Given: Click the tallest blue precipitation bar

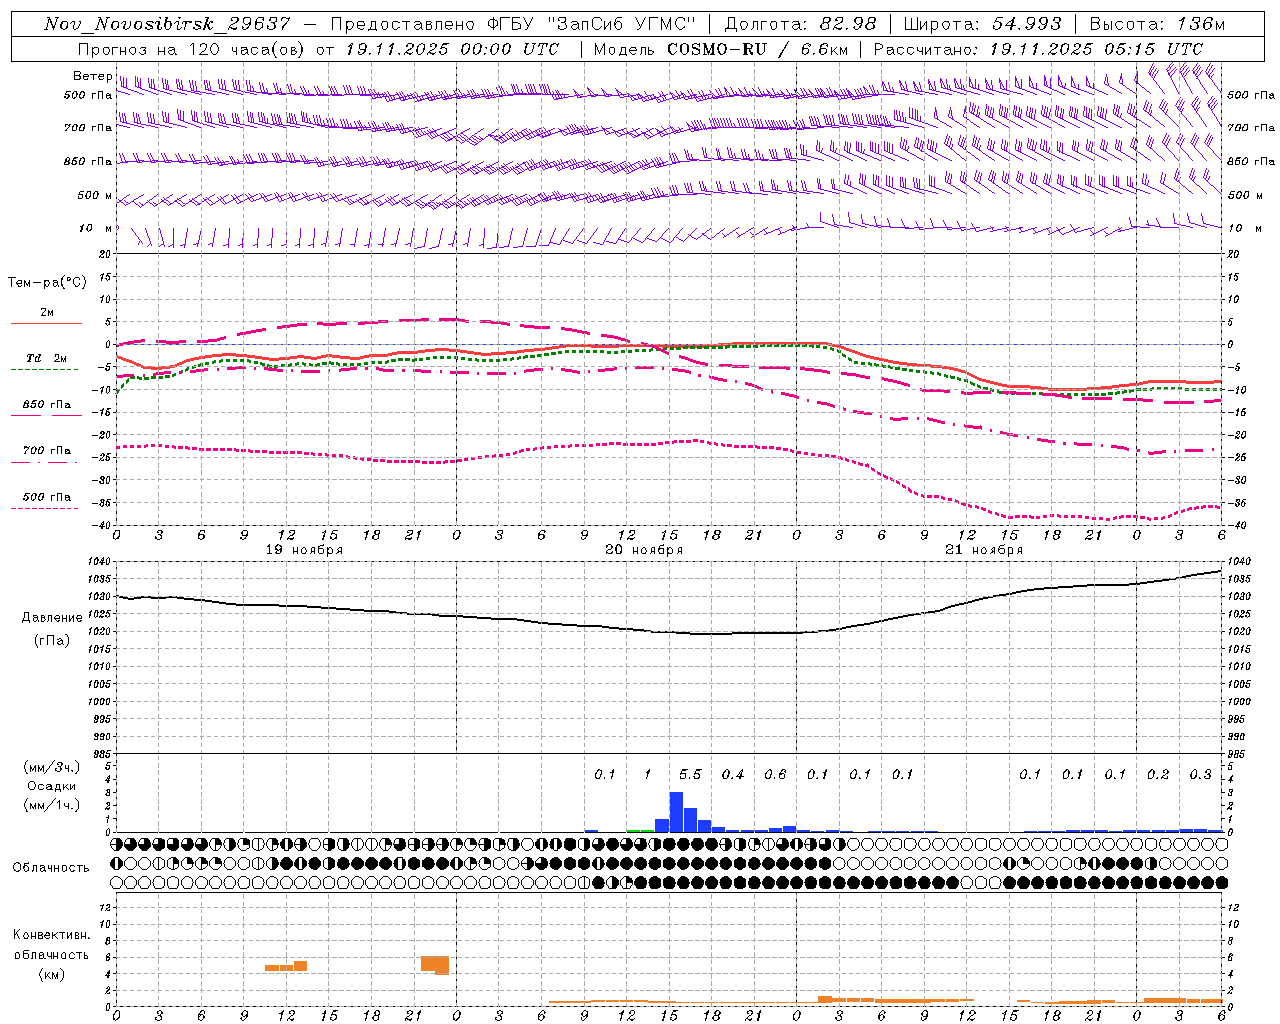Looking at the screenshot, I should tap(676, 812).
